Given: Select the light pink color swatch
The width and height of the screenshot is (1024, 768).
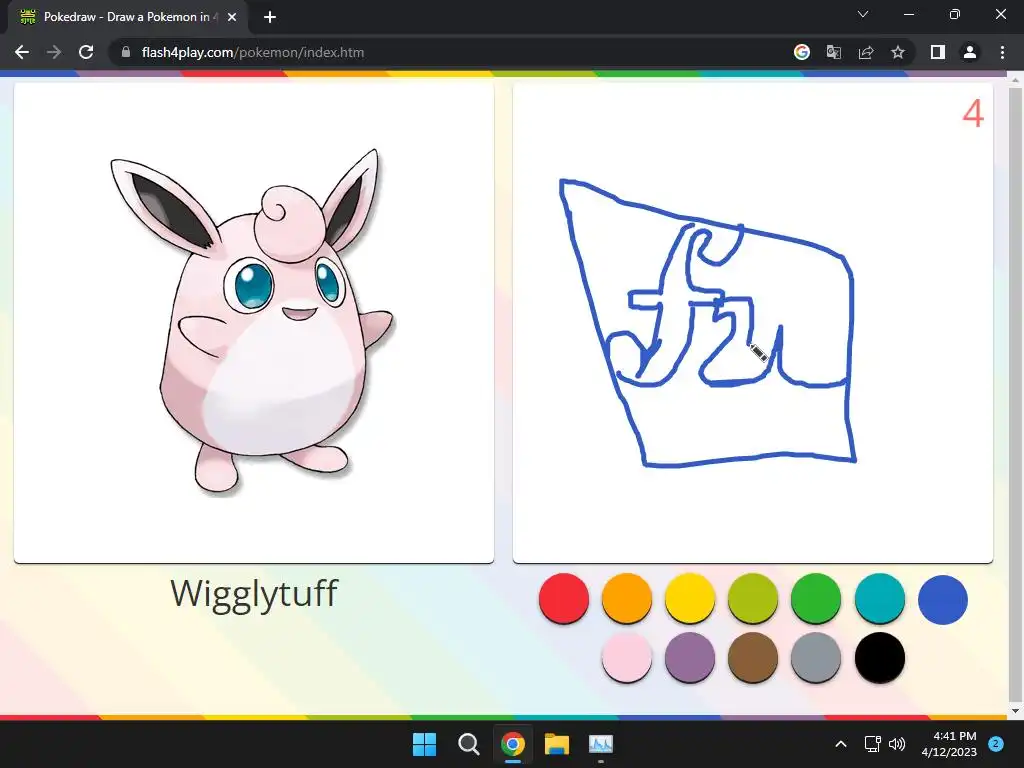Looking at the screenshot, I should click(x=626, y=657).
